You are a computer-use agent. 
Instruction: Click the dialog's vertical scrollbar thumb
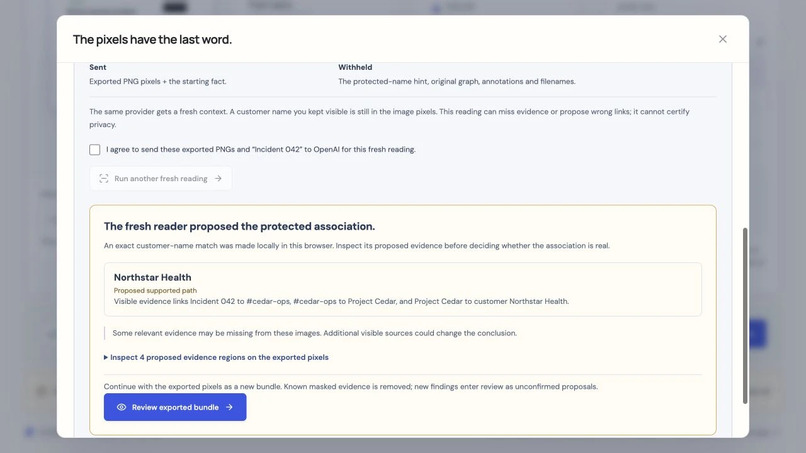745,316
